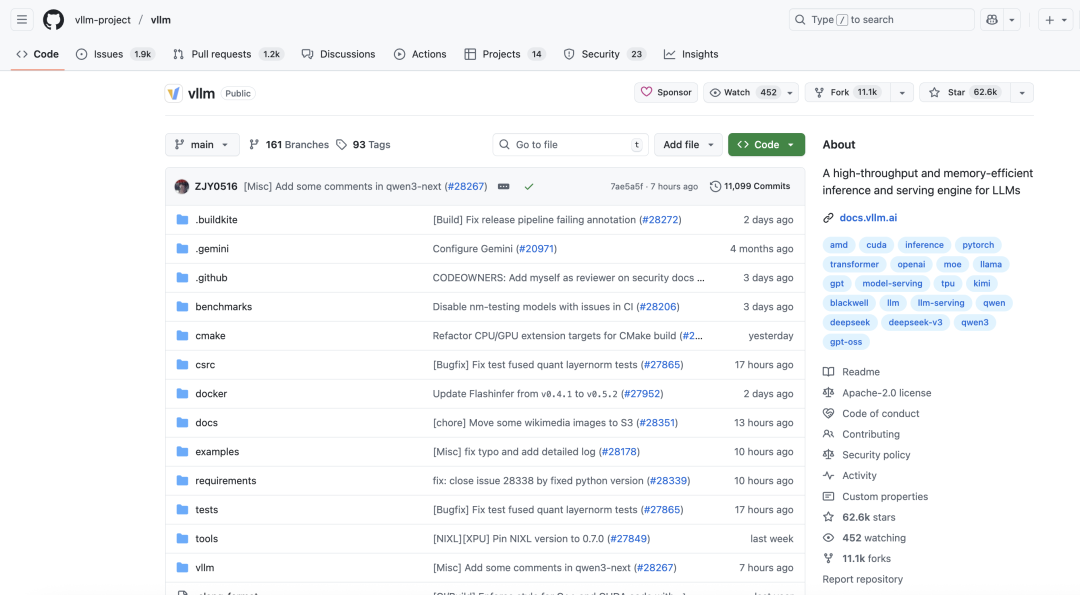Open the docs.vllm.ai link
Screen dimensions: 1080x595
coord(868,218)
